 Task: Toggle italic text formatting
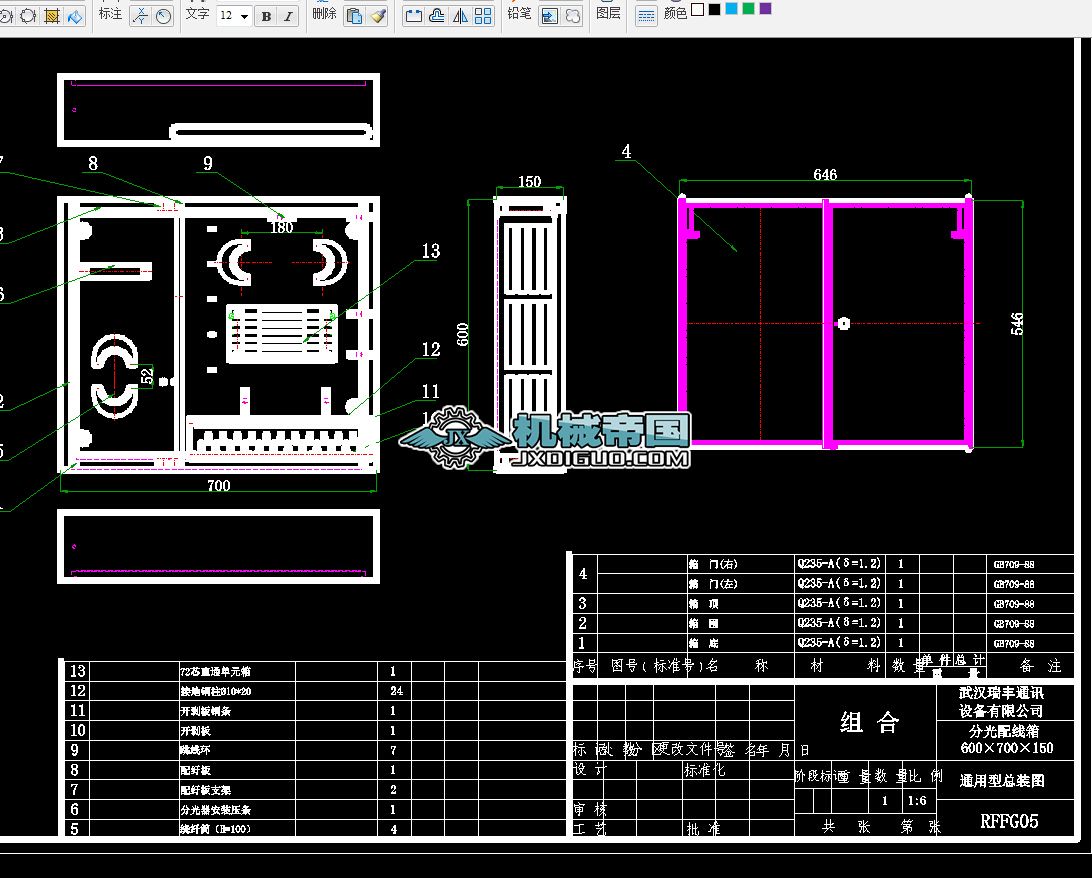click(x=288, y=15)
